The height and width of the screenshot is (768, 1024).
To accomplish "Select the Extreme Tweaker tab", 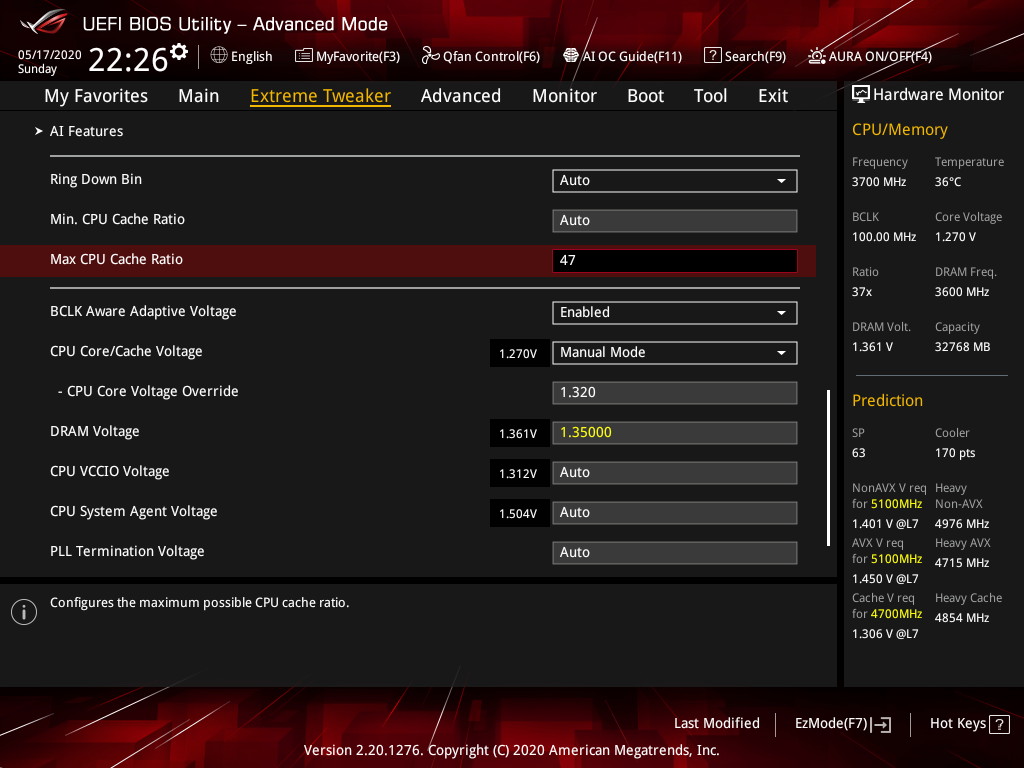I will coord(321,96).
